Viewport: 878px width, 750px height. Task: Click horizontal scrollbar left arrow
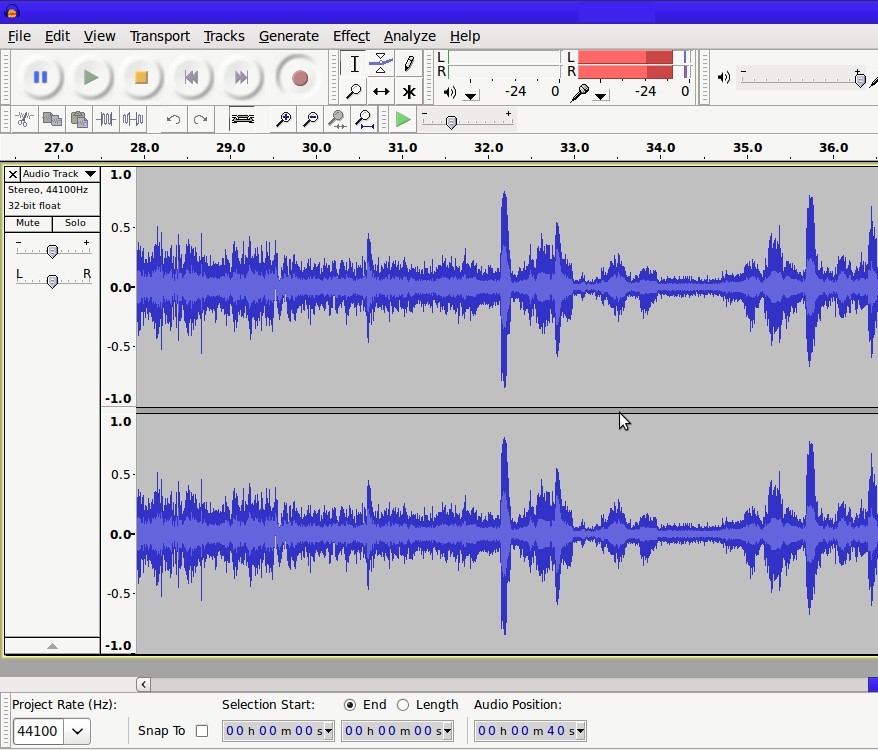tap(143, 684)
